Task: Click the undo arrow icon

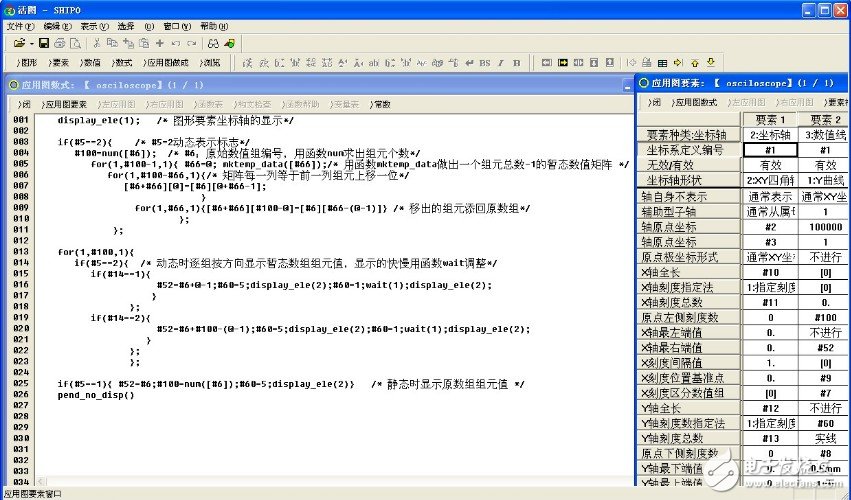Action: (x=175, y=43)
